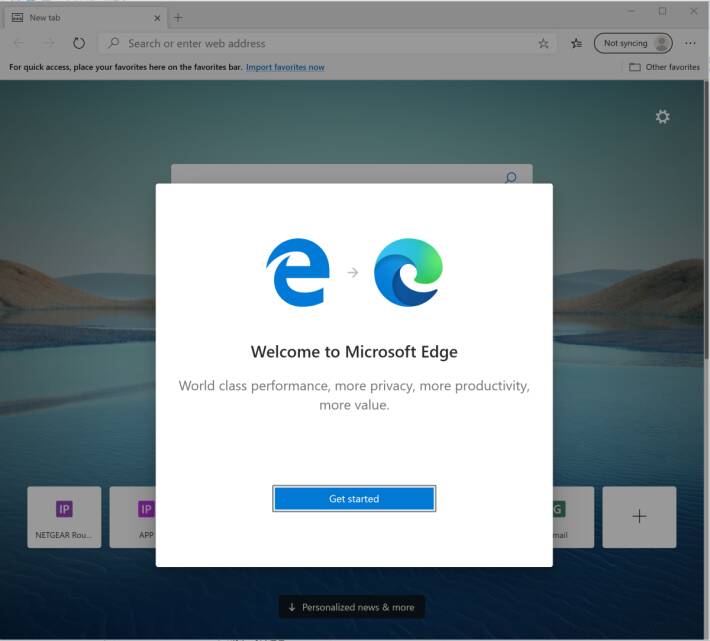The width and height of the screenshot is (710, 641).
Task: Click the web search box on page
Action: coord(351,174)
